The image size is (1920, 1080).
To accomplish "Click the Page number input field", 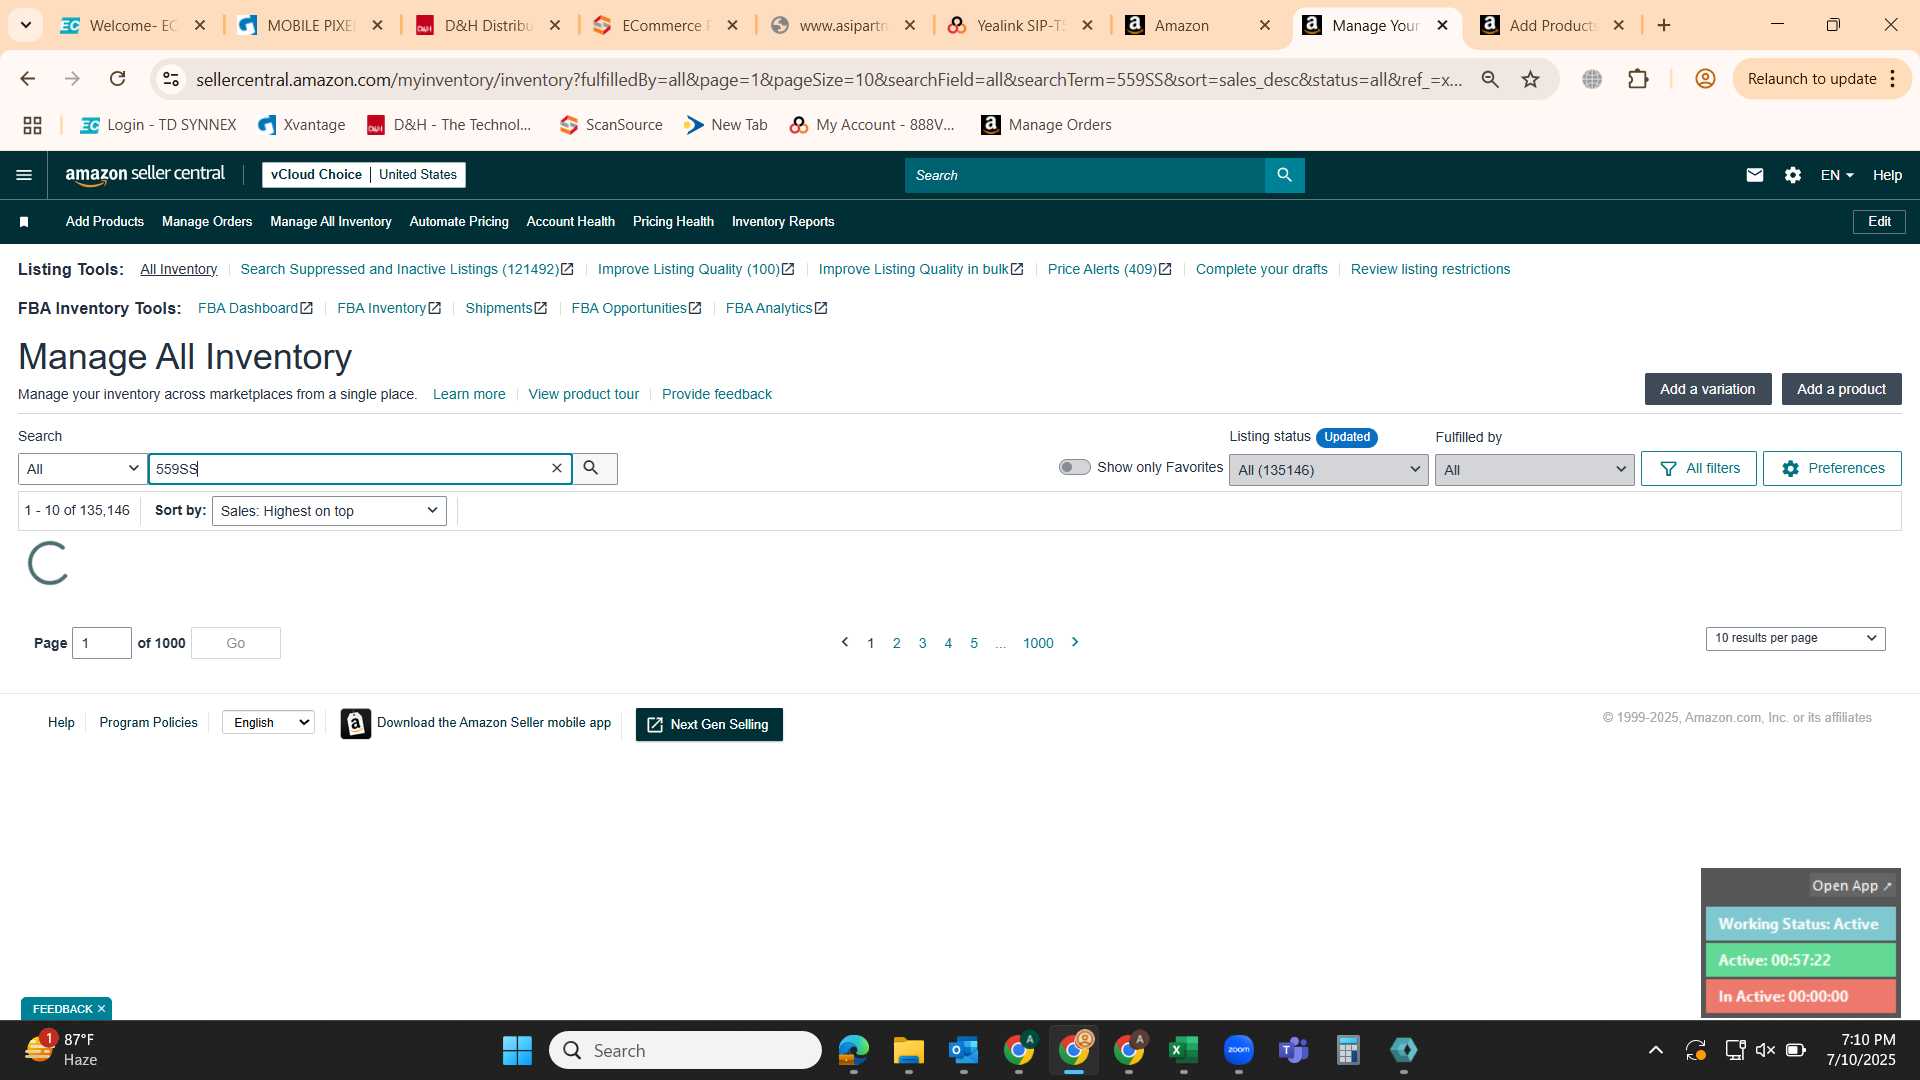I will pyautogui.click(x=102, y=643).
